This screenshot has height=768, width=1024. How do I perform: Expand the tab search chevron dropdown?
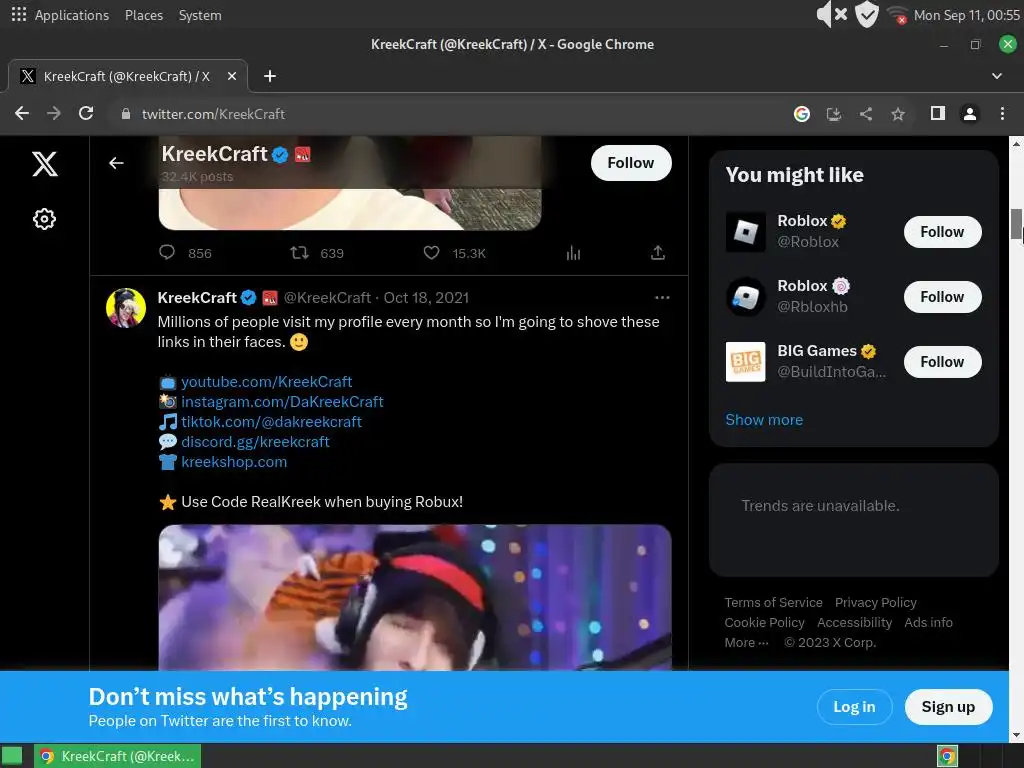[997, 76]
